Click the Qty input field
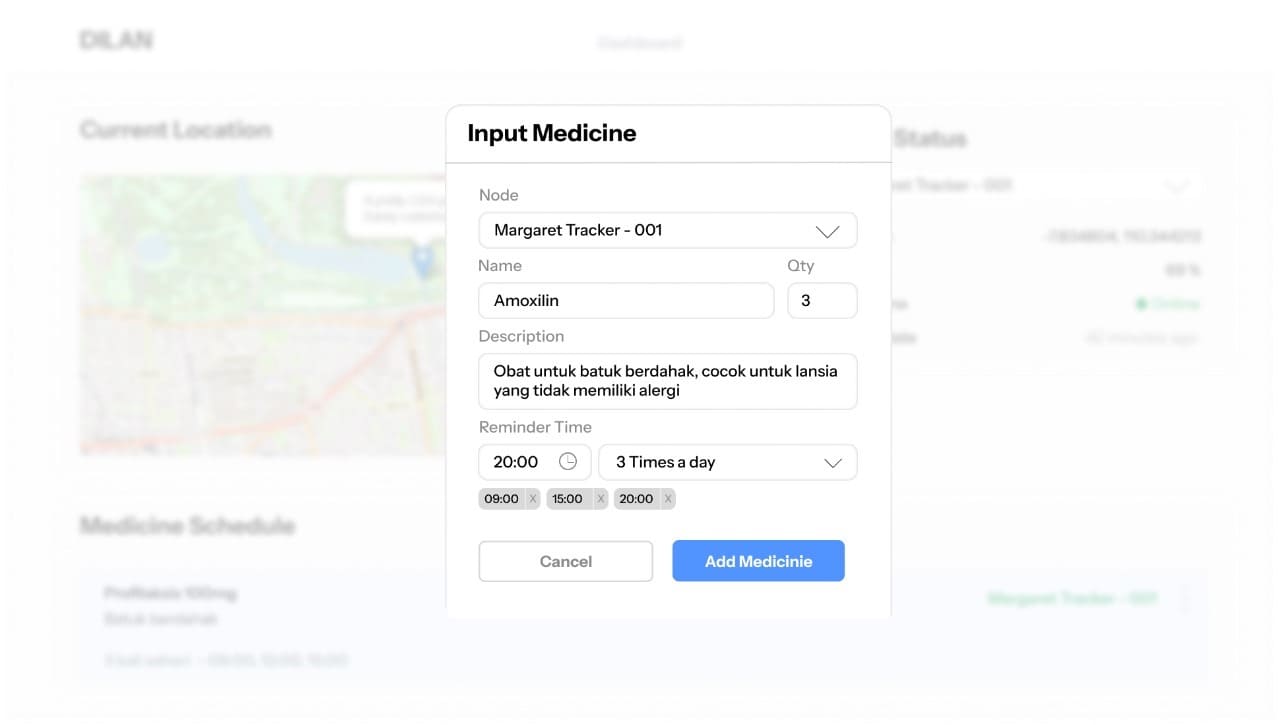The width and height of the screenshot is (1280, 725). click(822, 301)
